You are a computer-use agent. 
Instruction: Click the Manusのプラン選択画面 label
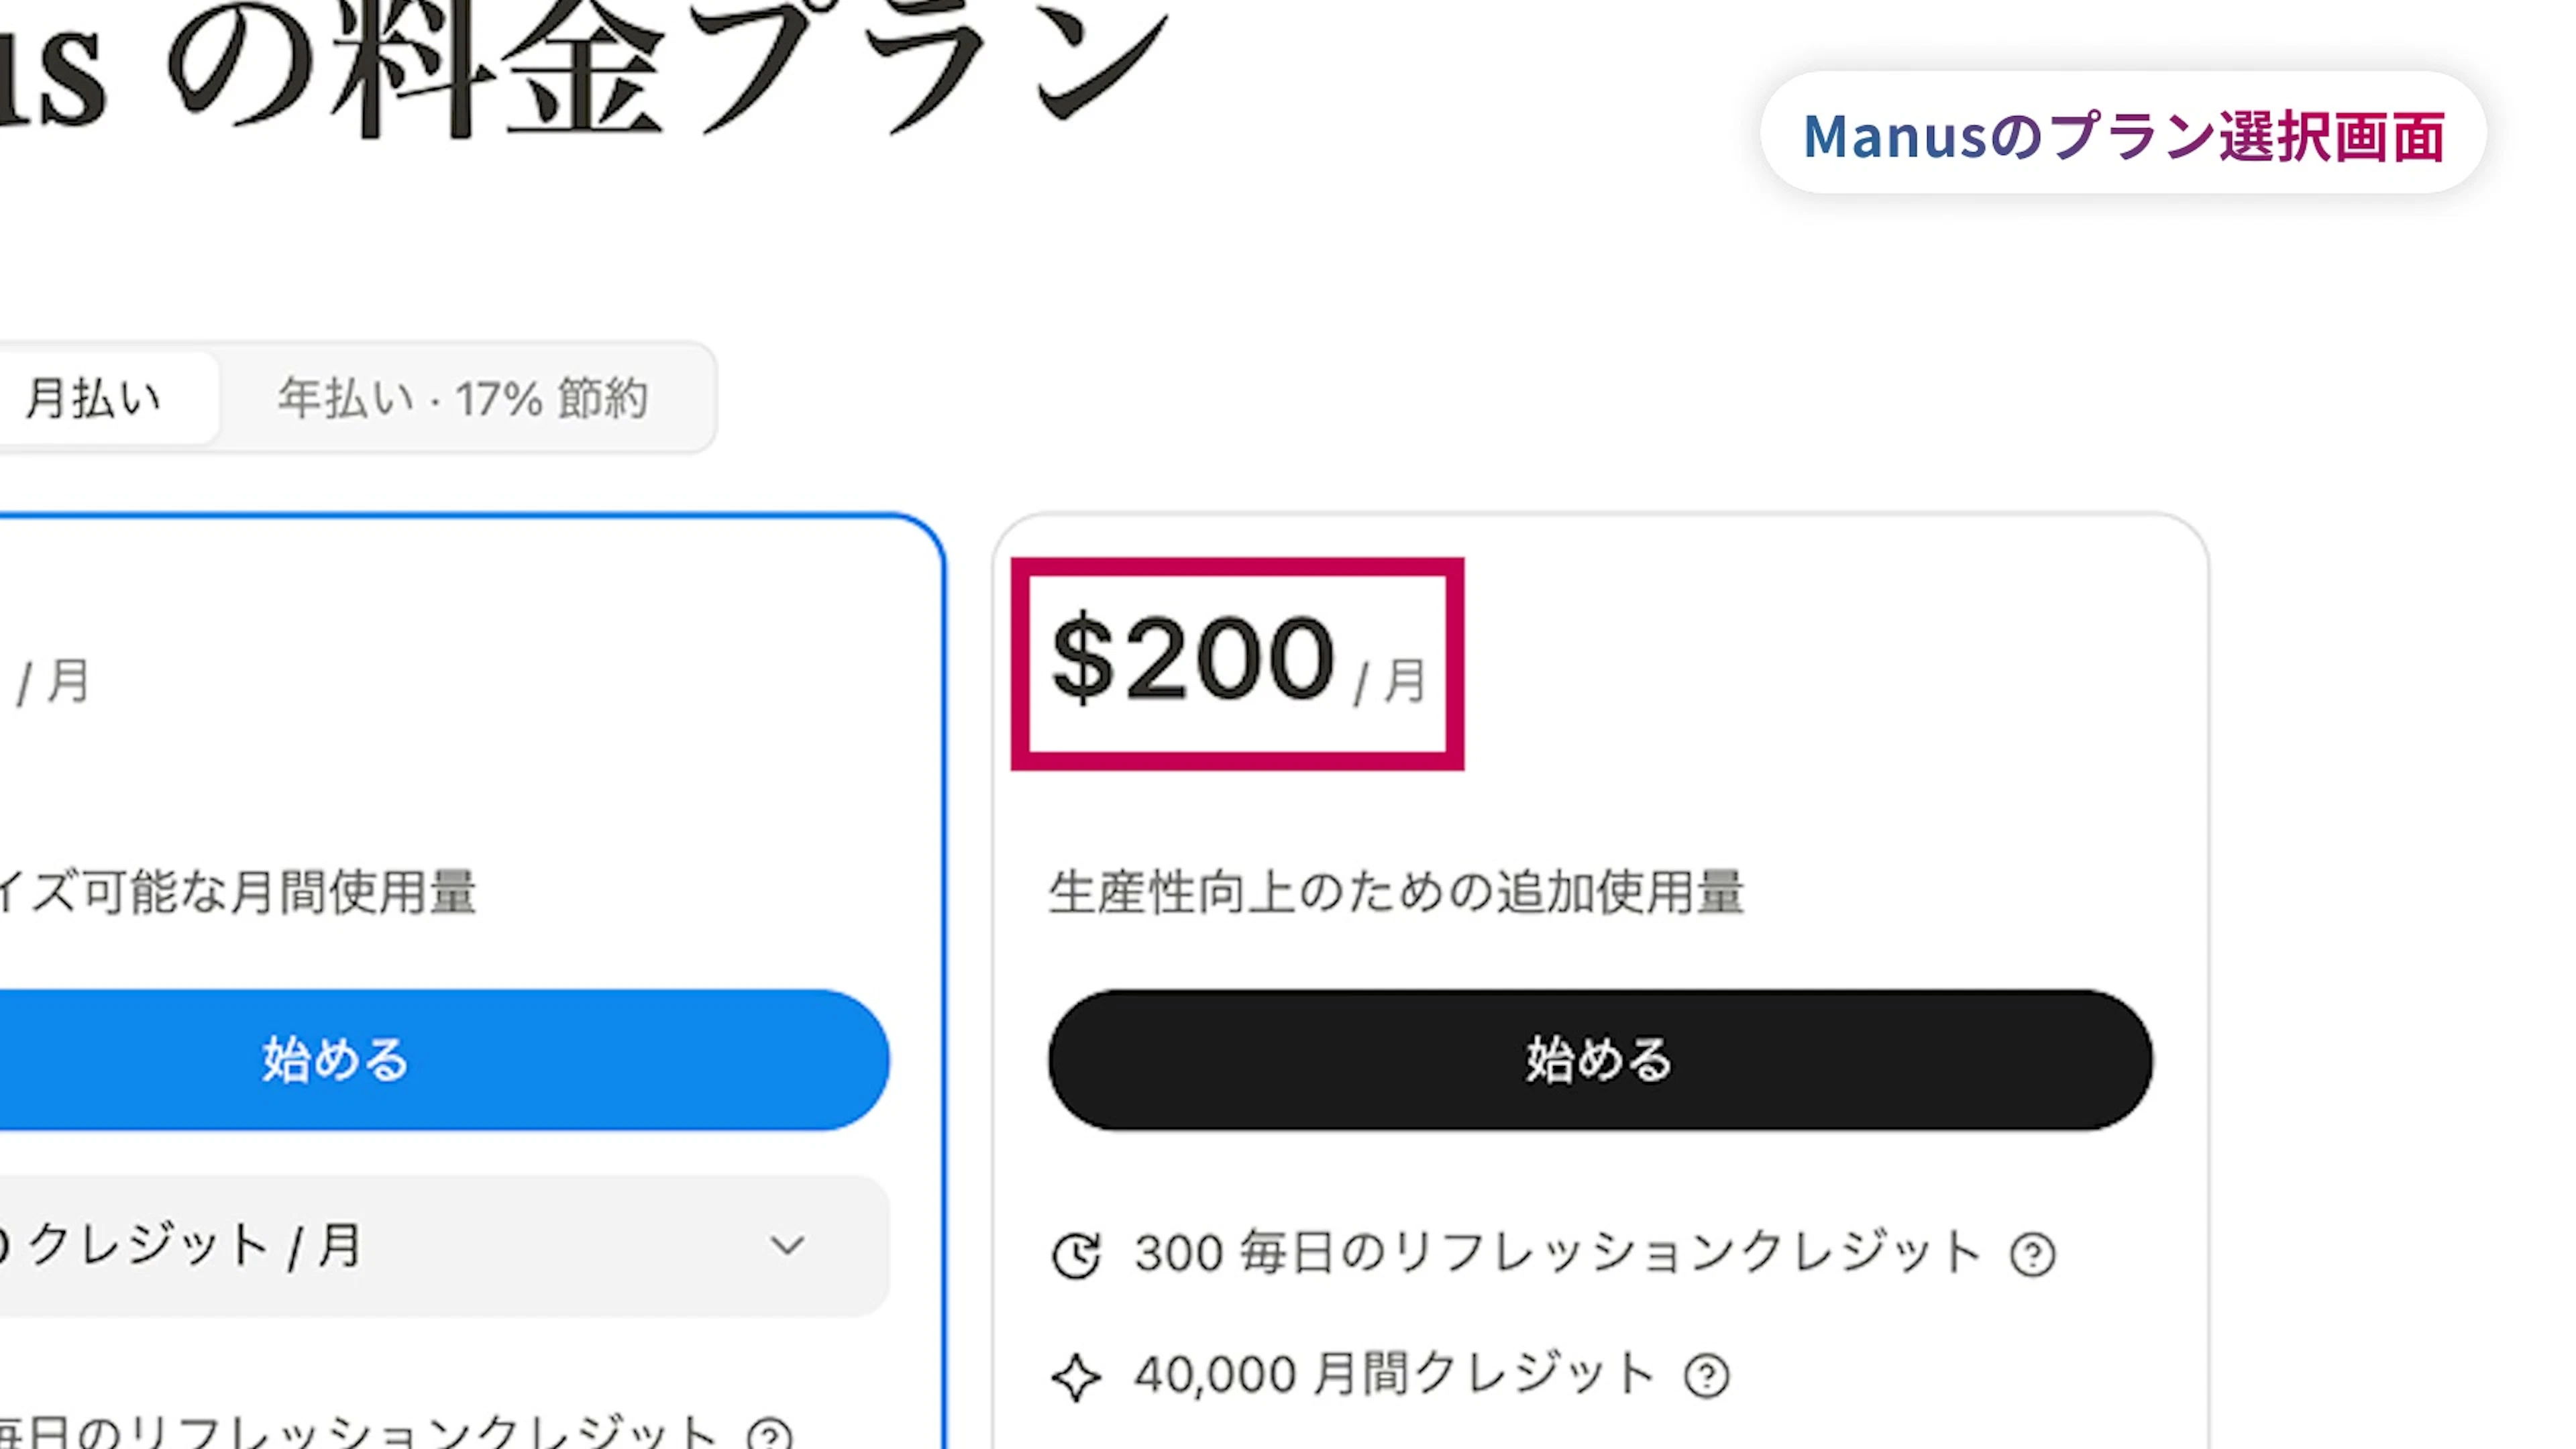pyautogui.click(x=2123, y=135)
